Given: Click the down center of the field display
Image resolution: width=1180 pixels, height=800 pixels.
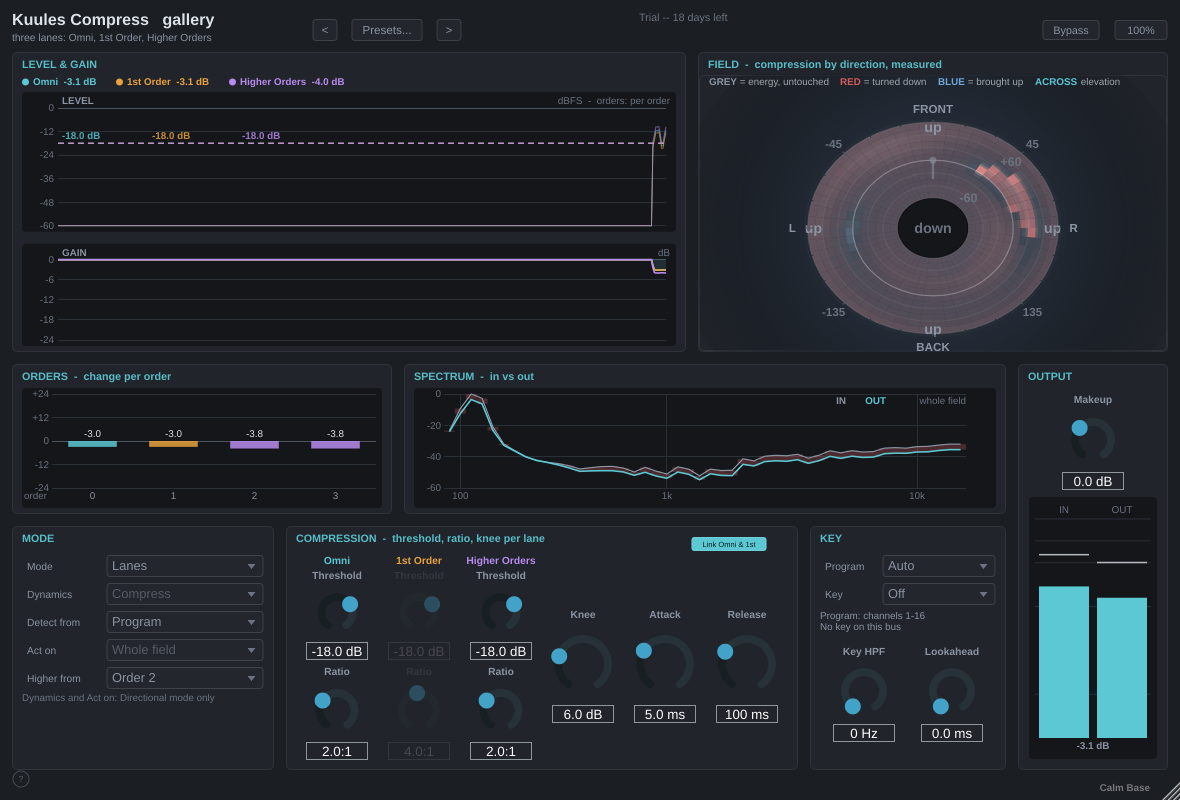Looking at the screenshot, I should tap(932, 228).
